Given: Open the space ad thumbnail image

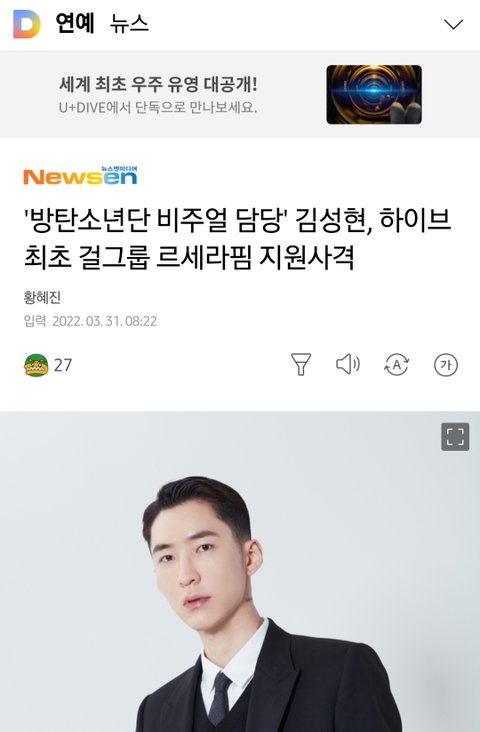Looking at the screenshot, I should point(374,94).
